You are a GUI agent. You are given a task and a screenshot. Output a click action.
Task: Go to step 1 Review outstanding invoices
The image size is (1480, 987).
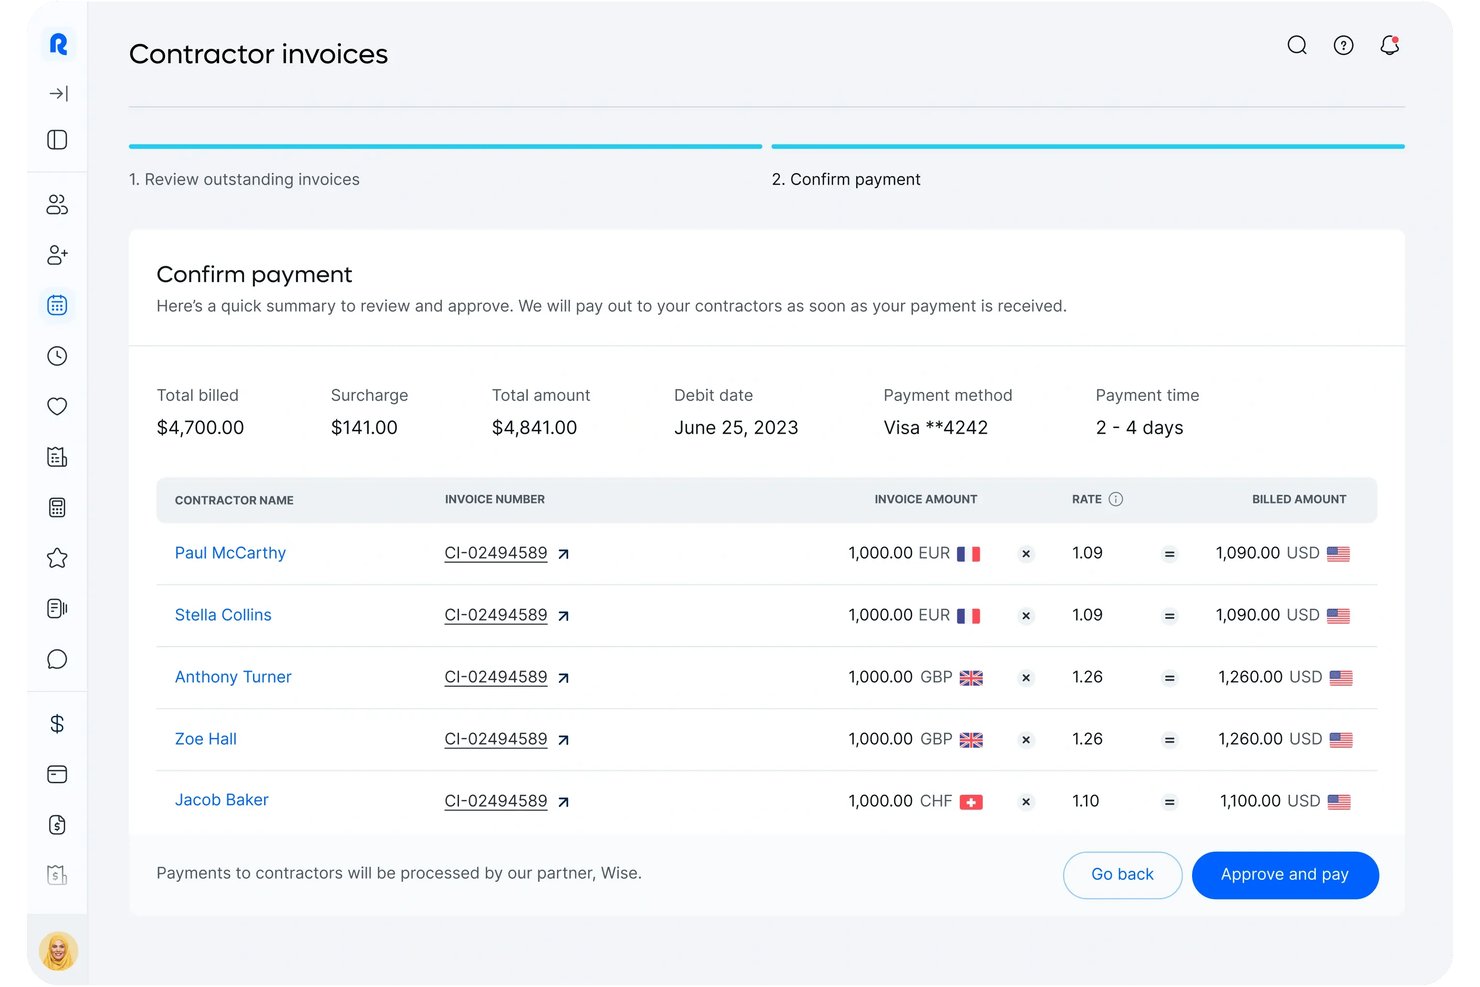click(x=244, y=179)
